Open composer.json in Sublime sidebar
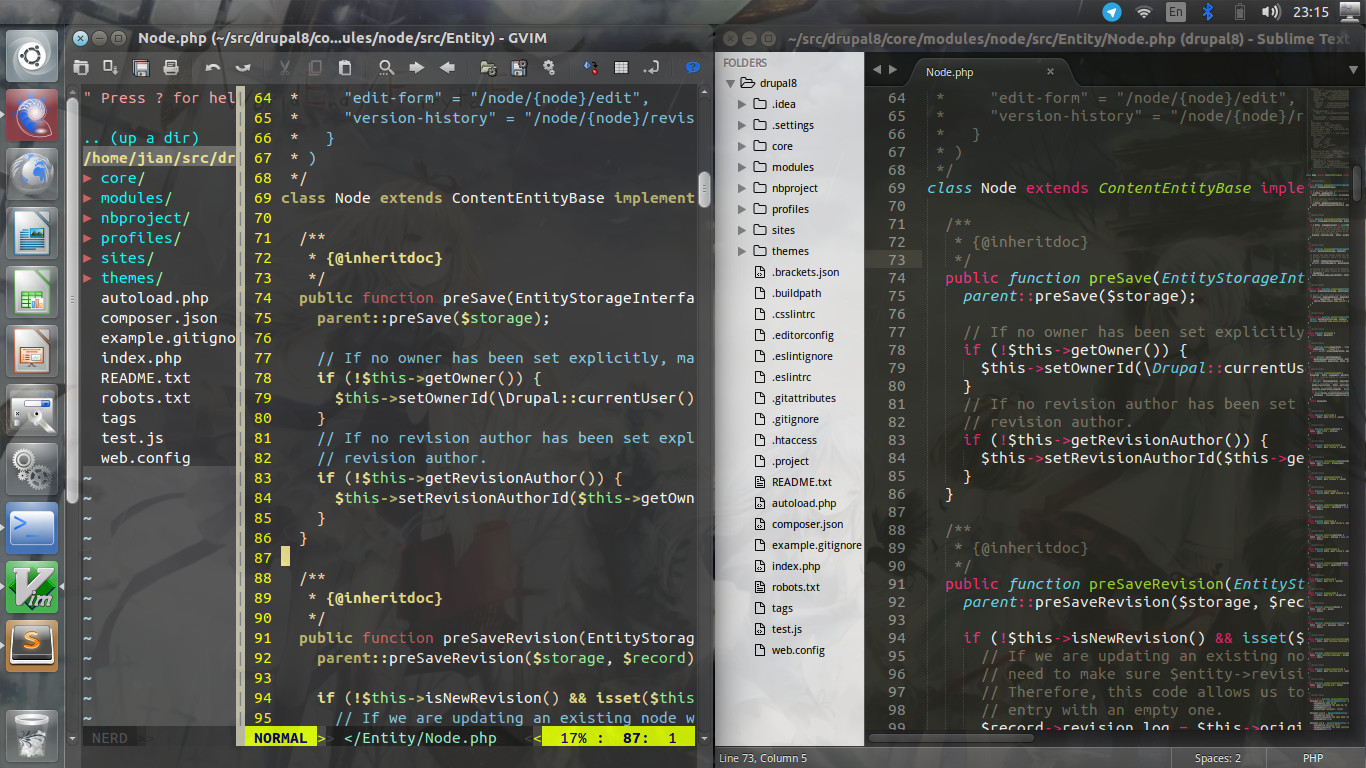The height and width of the screenshot is (768, 1366). (x=806, y=524)
